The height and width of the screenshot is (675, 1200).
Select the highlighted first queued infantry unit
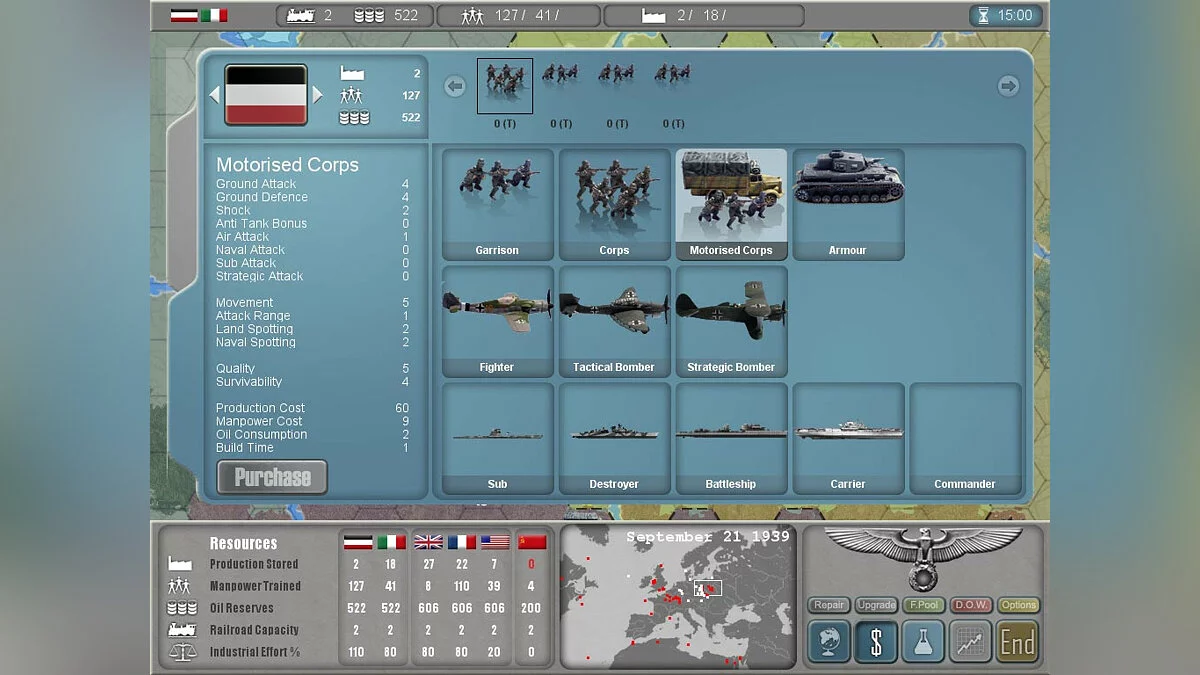(505, 86)
